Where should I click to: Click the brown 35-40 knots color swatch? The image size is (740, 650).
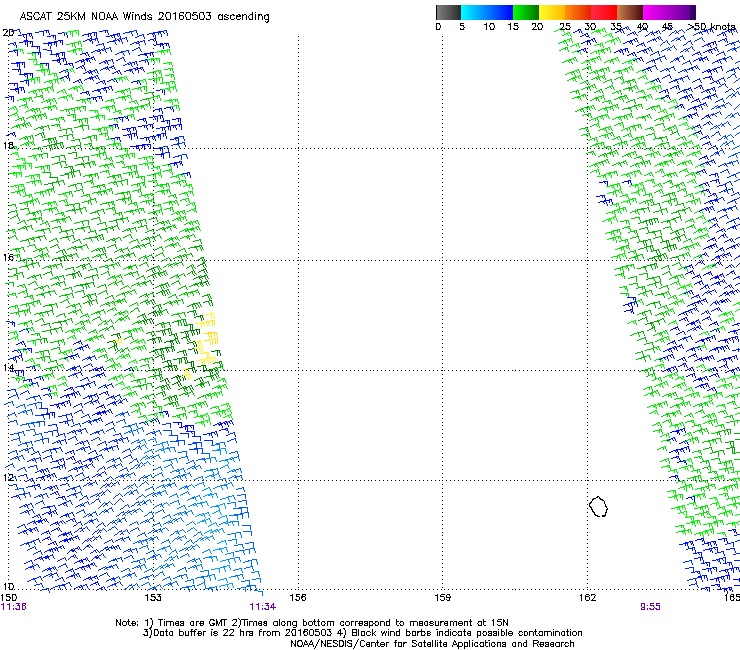click(630, 12)
